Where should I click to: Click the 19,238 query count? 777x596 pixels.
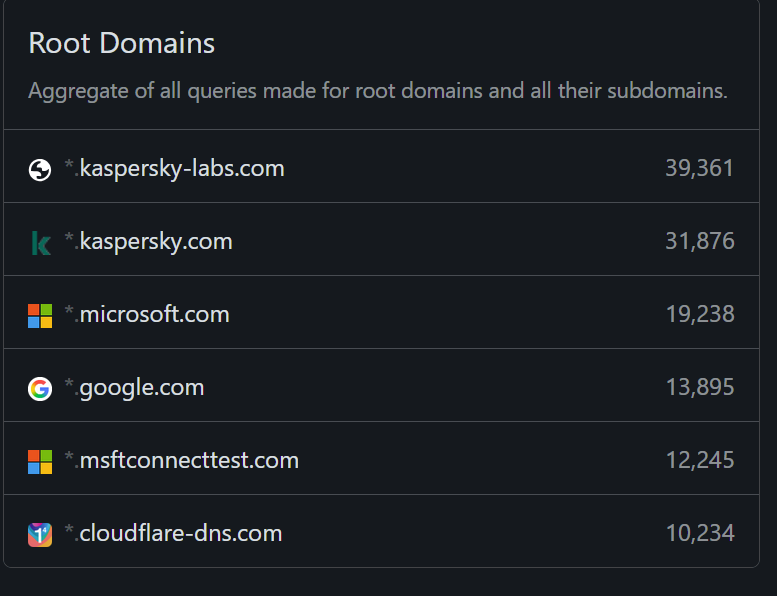pyautogui.click(x=699, y=315)
